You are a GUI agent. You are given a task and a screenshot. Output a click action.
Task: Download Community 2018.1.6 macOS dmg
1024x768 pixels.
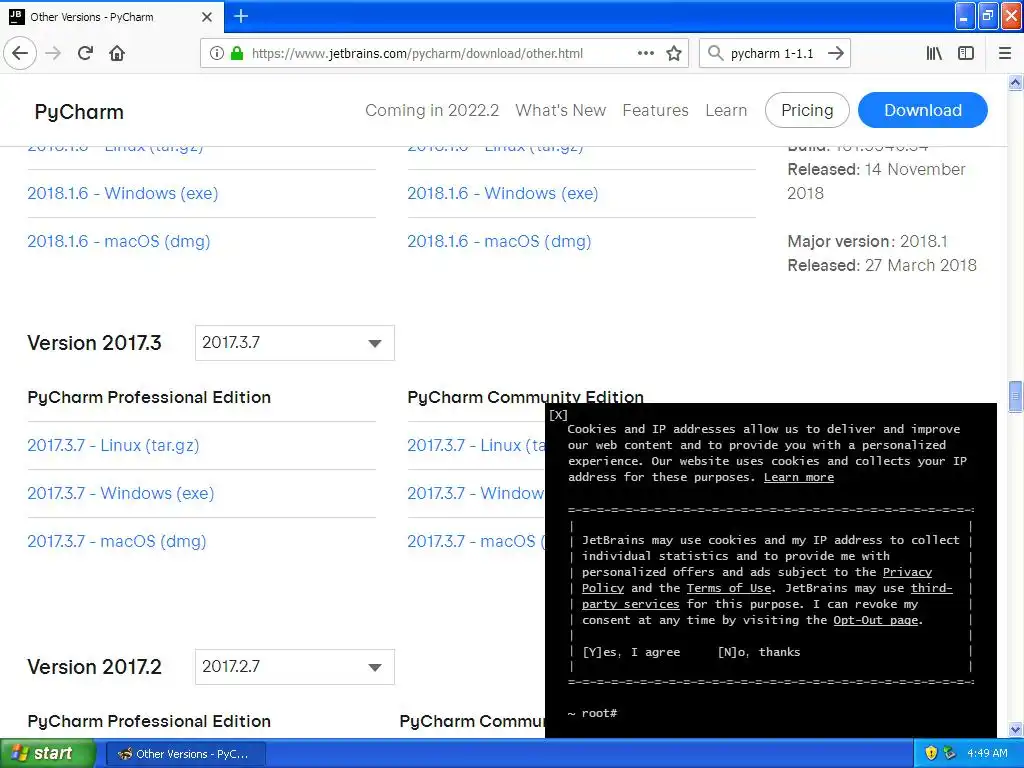pos(499,241)
